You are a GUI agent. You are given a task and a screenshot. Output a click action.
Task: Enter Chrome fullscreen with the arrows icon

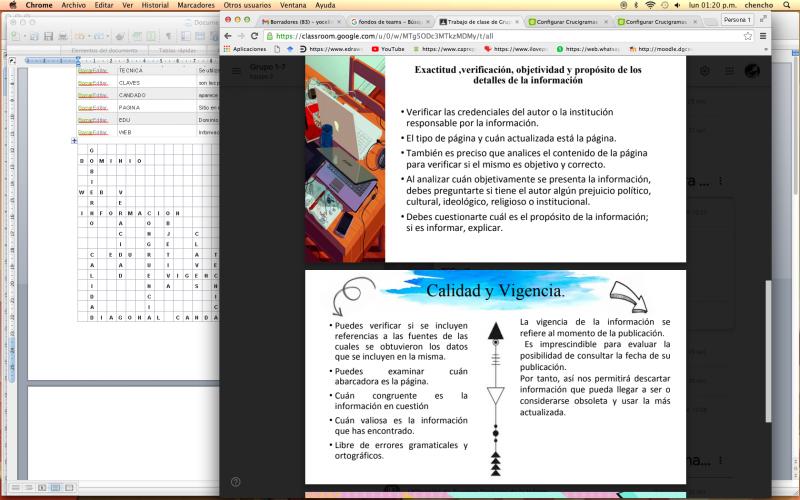[x=763, y=19]
